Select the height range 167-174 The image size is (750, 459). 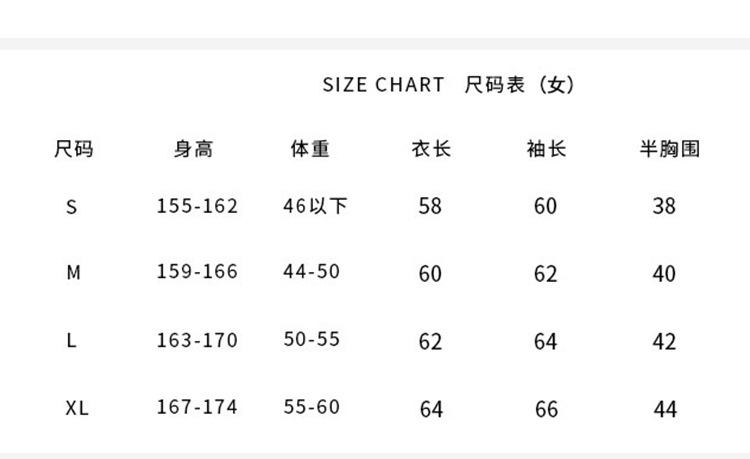point(197,407)
